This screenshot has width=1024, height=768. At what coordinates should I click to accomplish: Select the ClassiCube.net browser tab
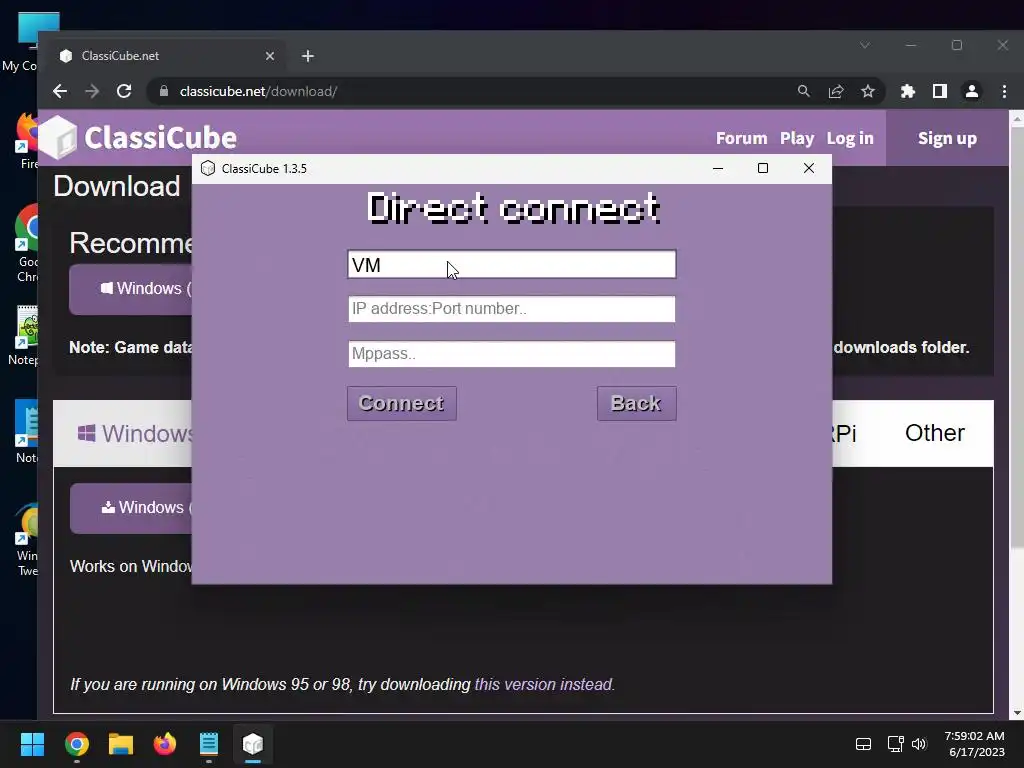pyautogui.click(x=166, y=56)
